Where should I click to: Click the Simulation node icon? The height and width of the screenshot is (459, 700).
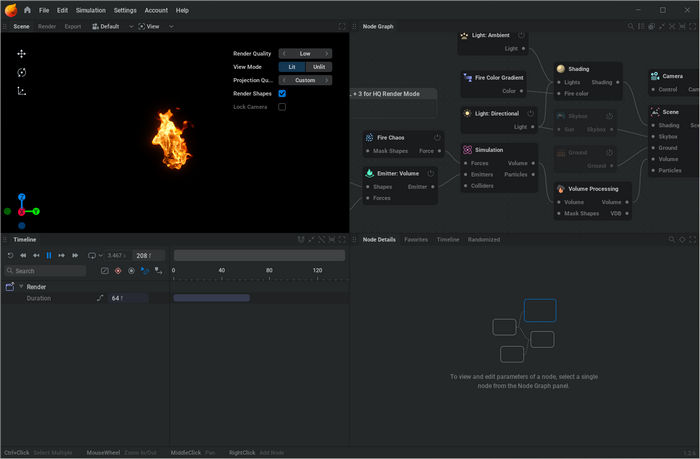(x=467, y=150)
